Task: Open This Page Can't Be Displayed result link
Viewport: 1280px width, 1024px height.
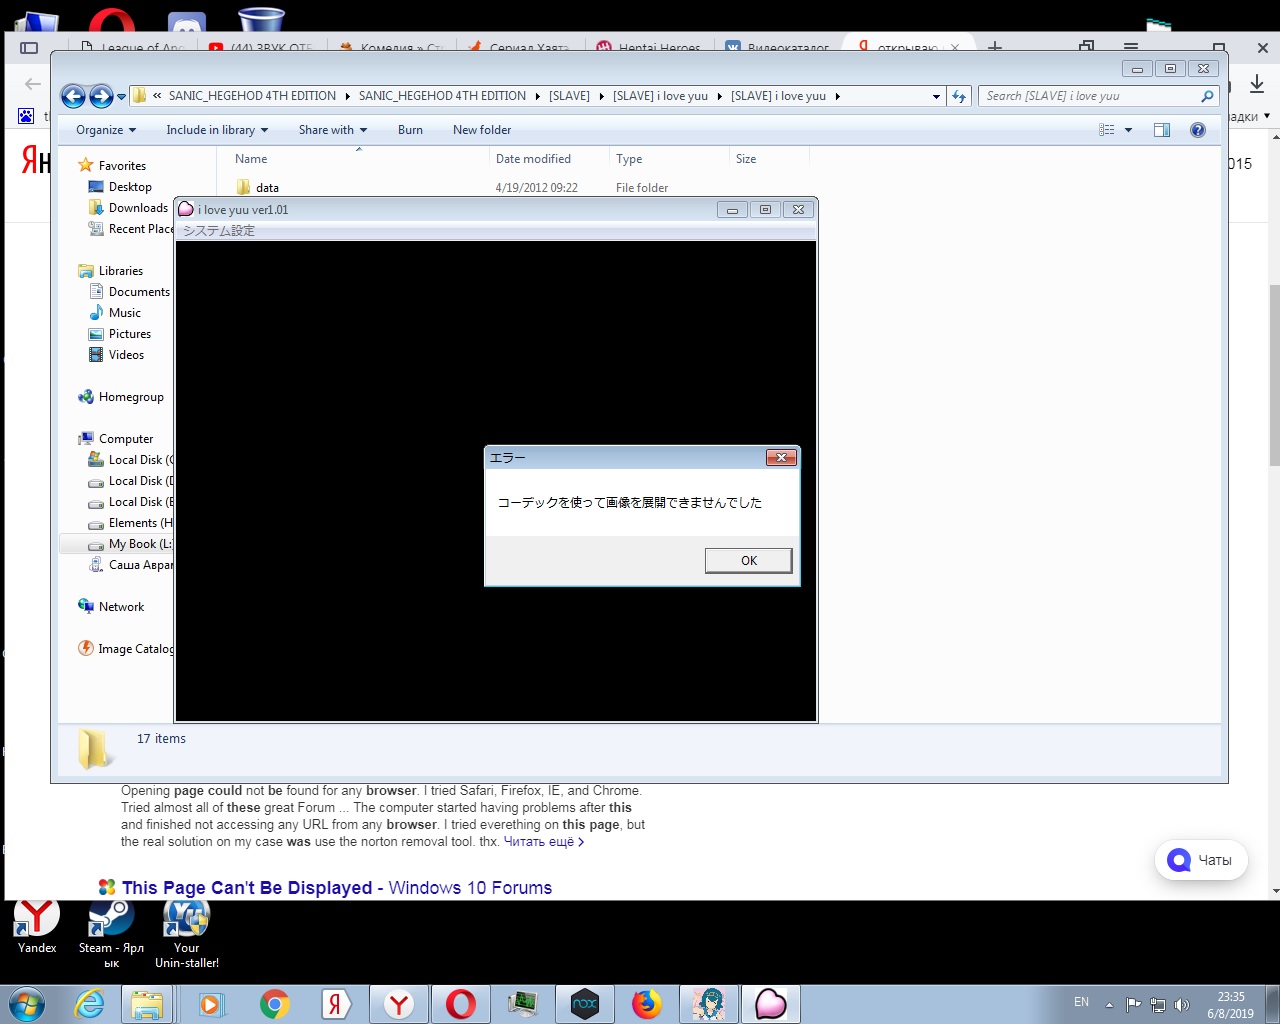Action: (x=337, y=888)
